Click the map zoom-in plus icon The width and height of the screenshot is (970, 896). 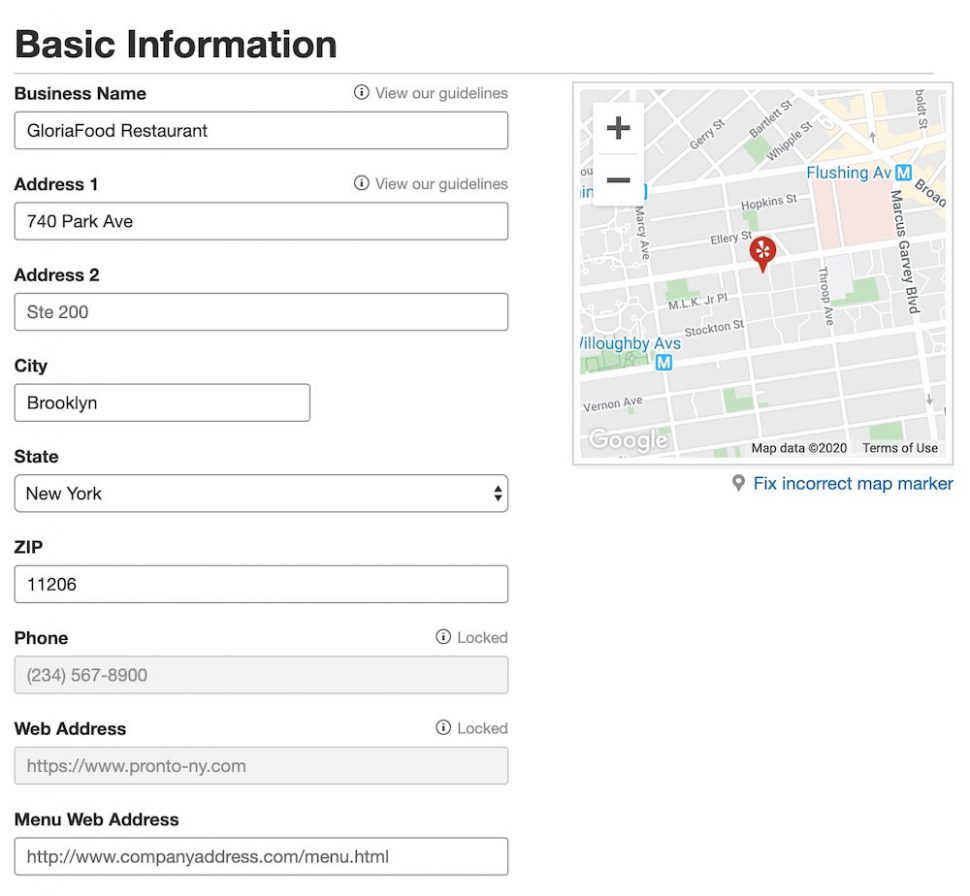click(x=618, y=127)
